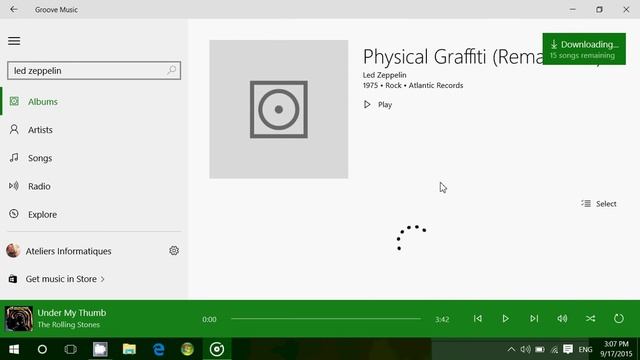Open File Explorer from the taskbar

tap(129, 349)
